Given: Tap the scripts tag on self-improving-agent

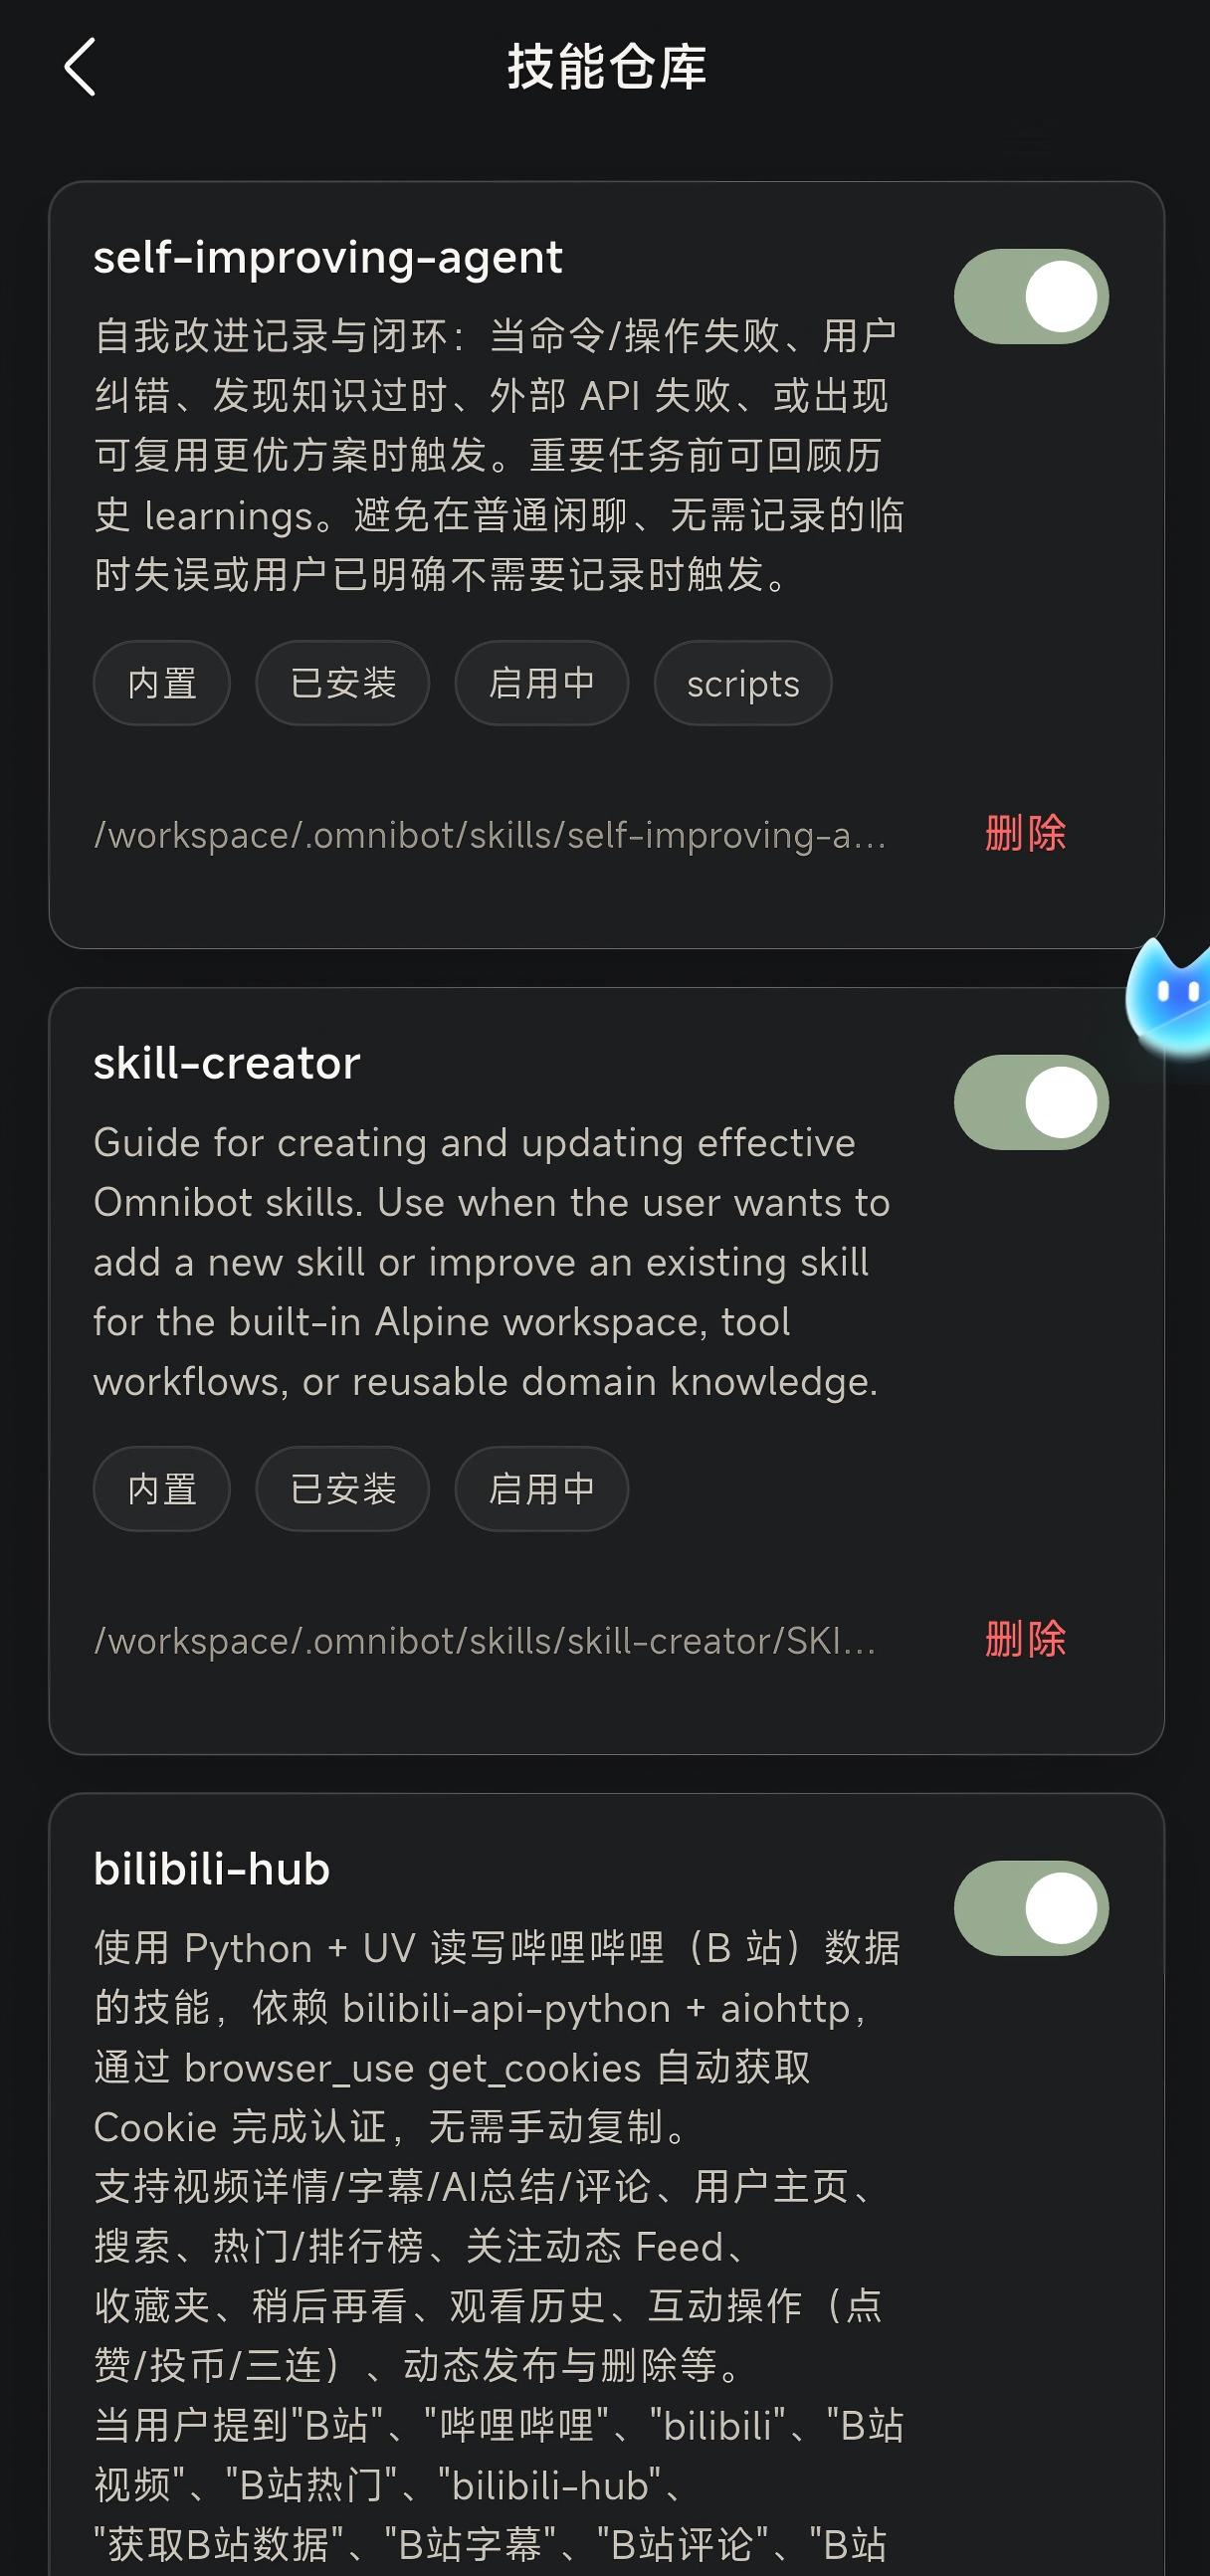Looking at the screenshot, I should [x=743, y=683].
